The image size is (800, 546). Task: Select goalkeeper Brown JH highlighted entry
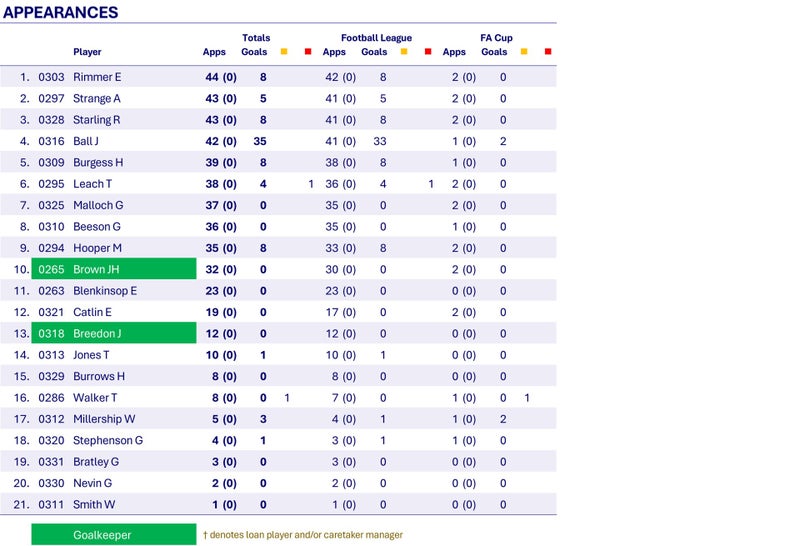pyautogui.click(x=114, y=269)
